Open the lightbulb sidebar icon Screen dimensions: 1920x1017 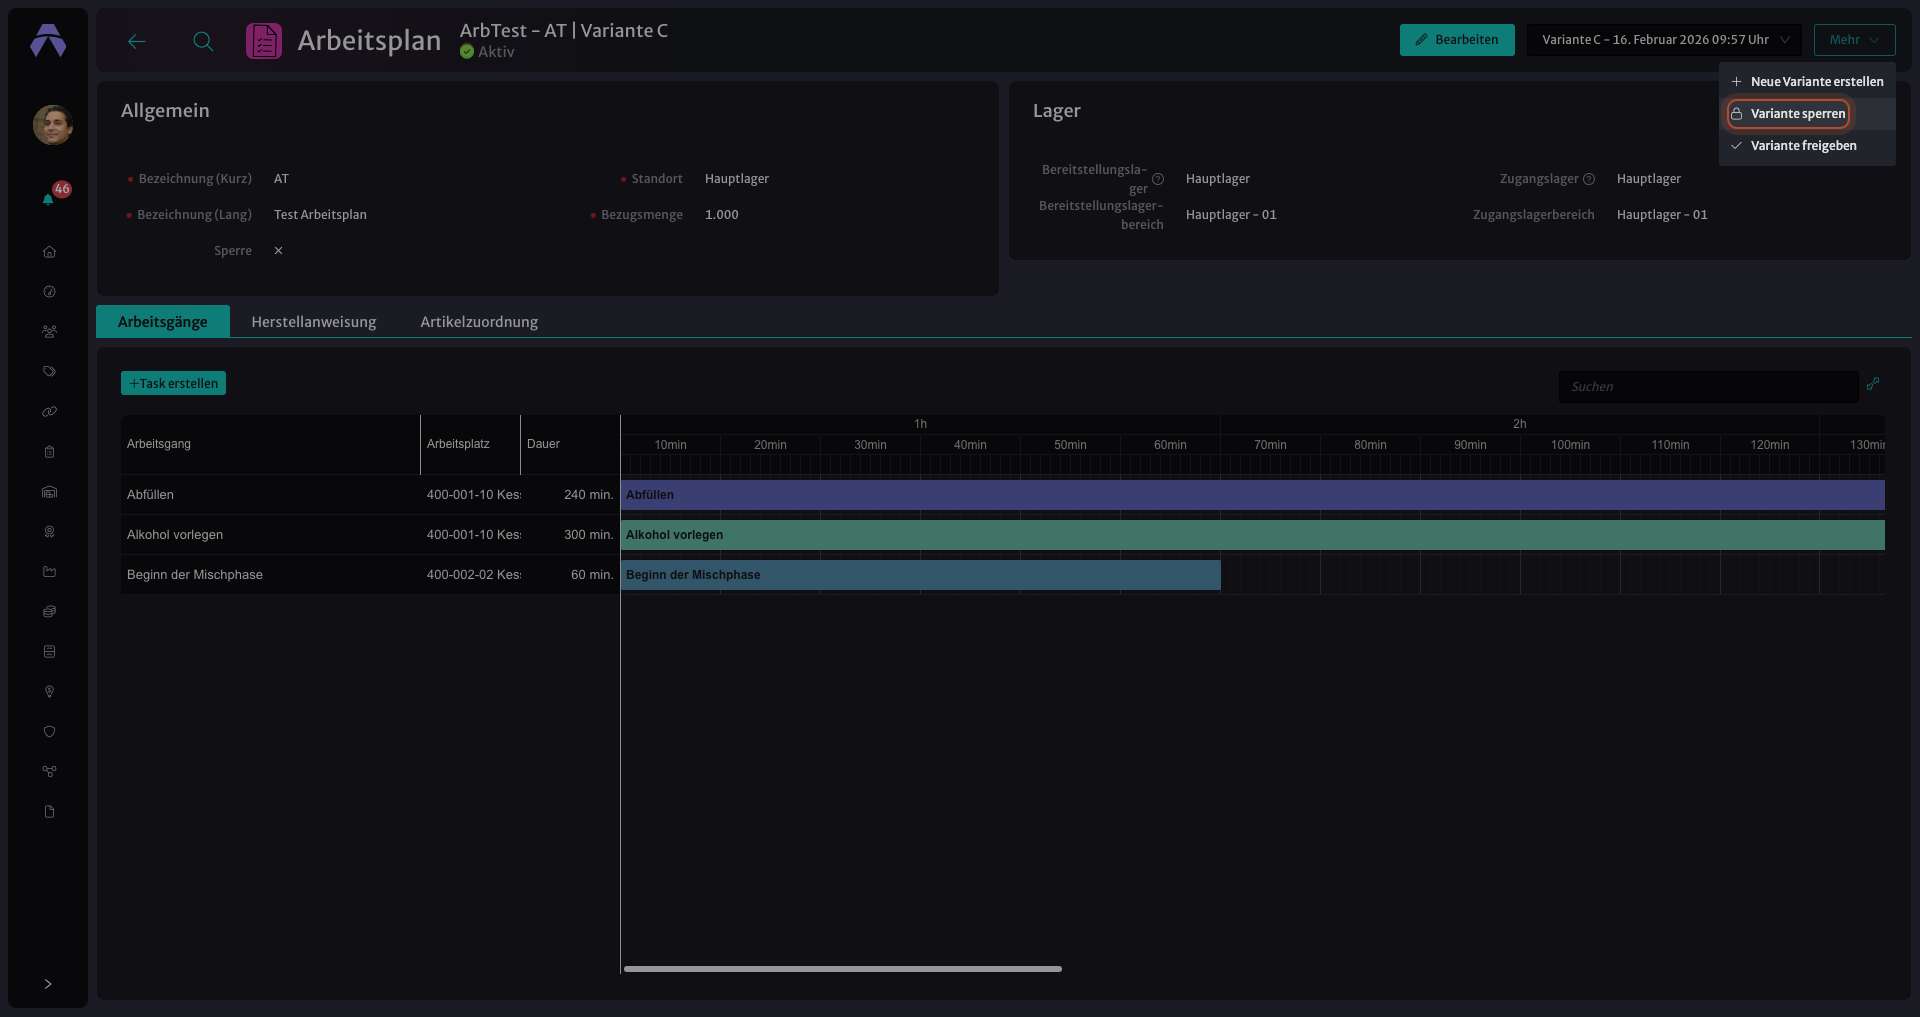click(x=49, y=692)
